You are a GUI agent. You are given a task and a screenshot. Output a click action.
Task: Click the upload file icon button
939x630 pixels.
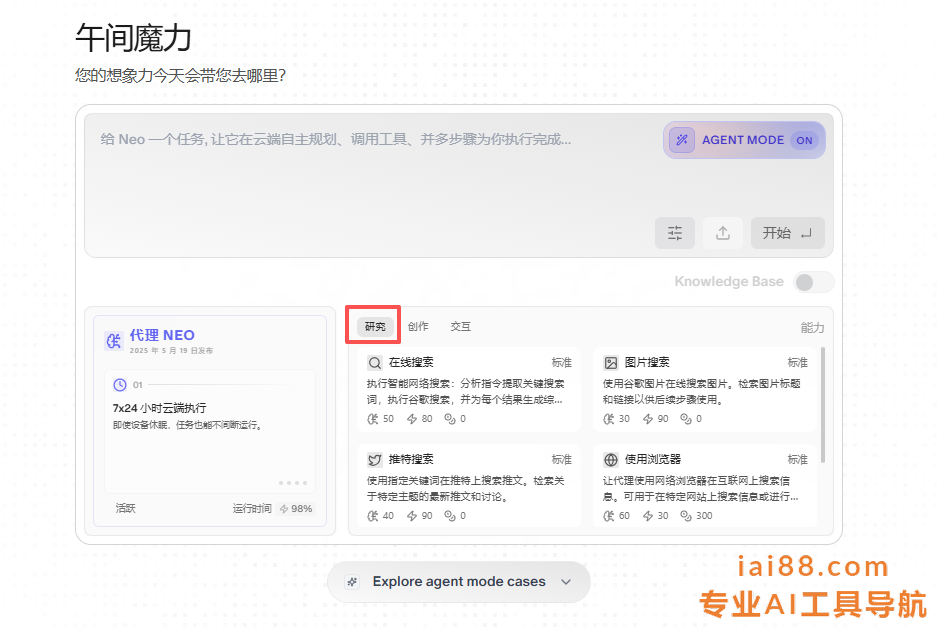(722, 233)
